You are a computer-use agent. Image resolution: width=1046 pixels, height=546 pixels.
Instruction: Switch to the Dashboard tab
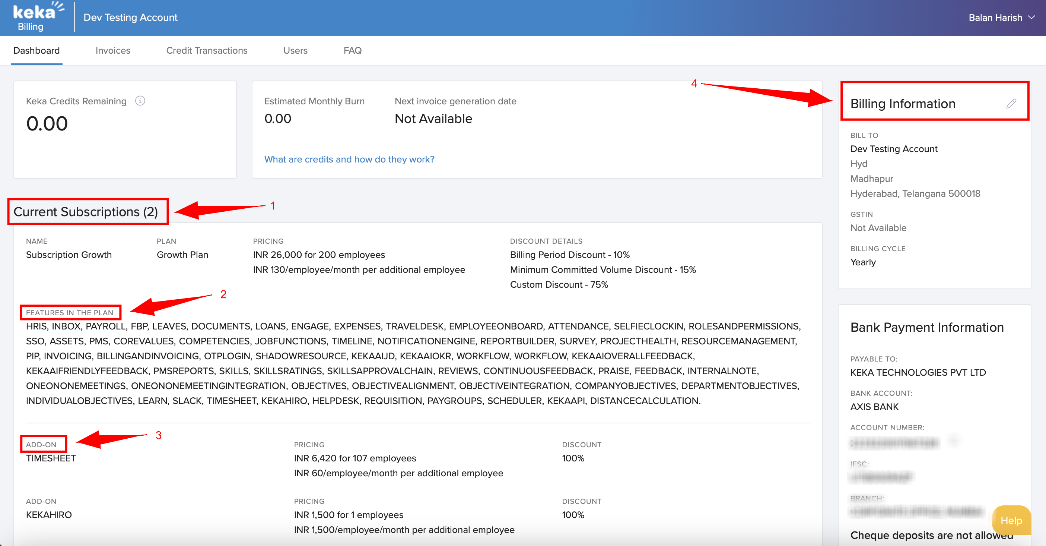37,50
